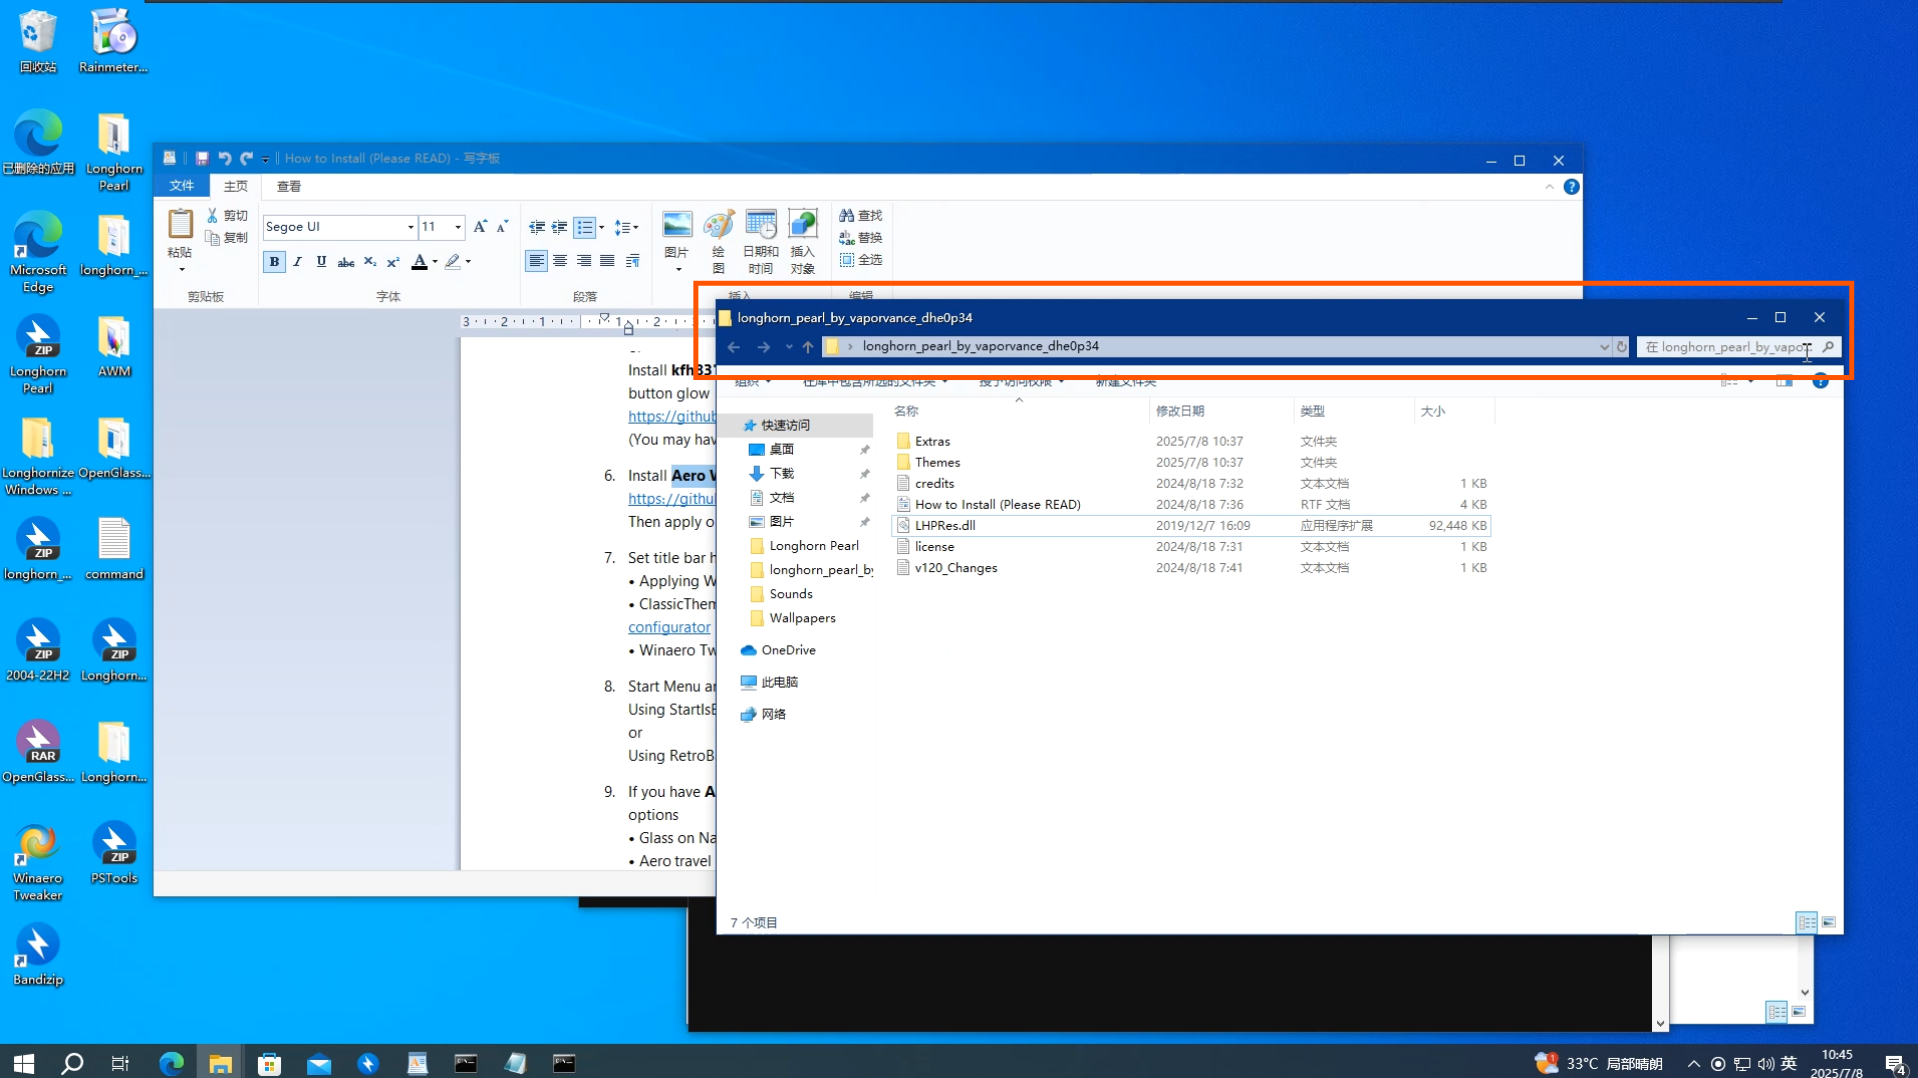Screen dimensions: 1918x1078
Task: Select Wallpapers folder in navigation pane
Action: click(802, 618)
